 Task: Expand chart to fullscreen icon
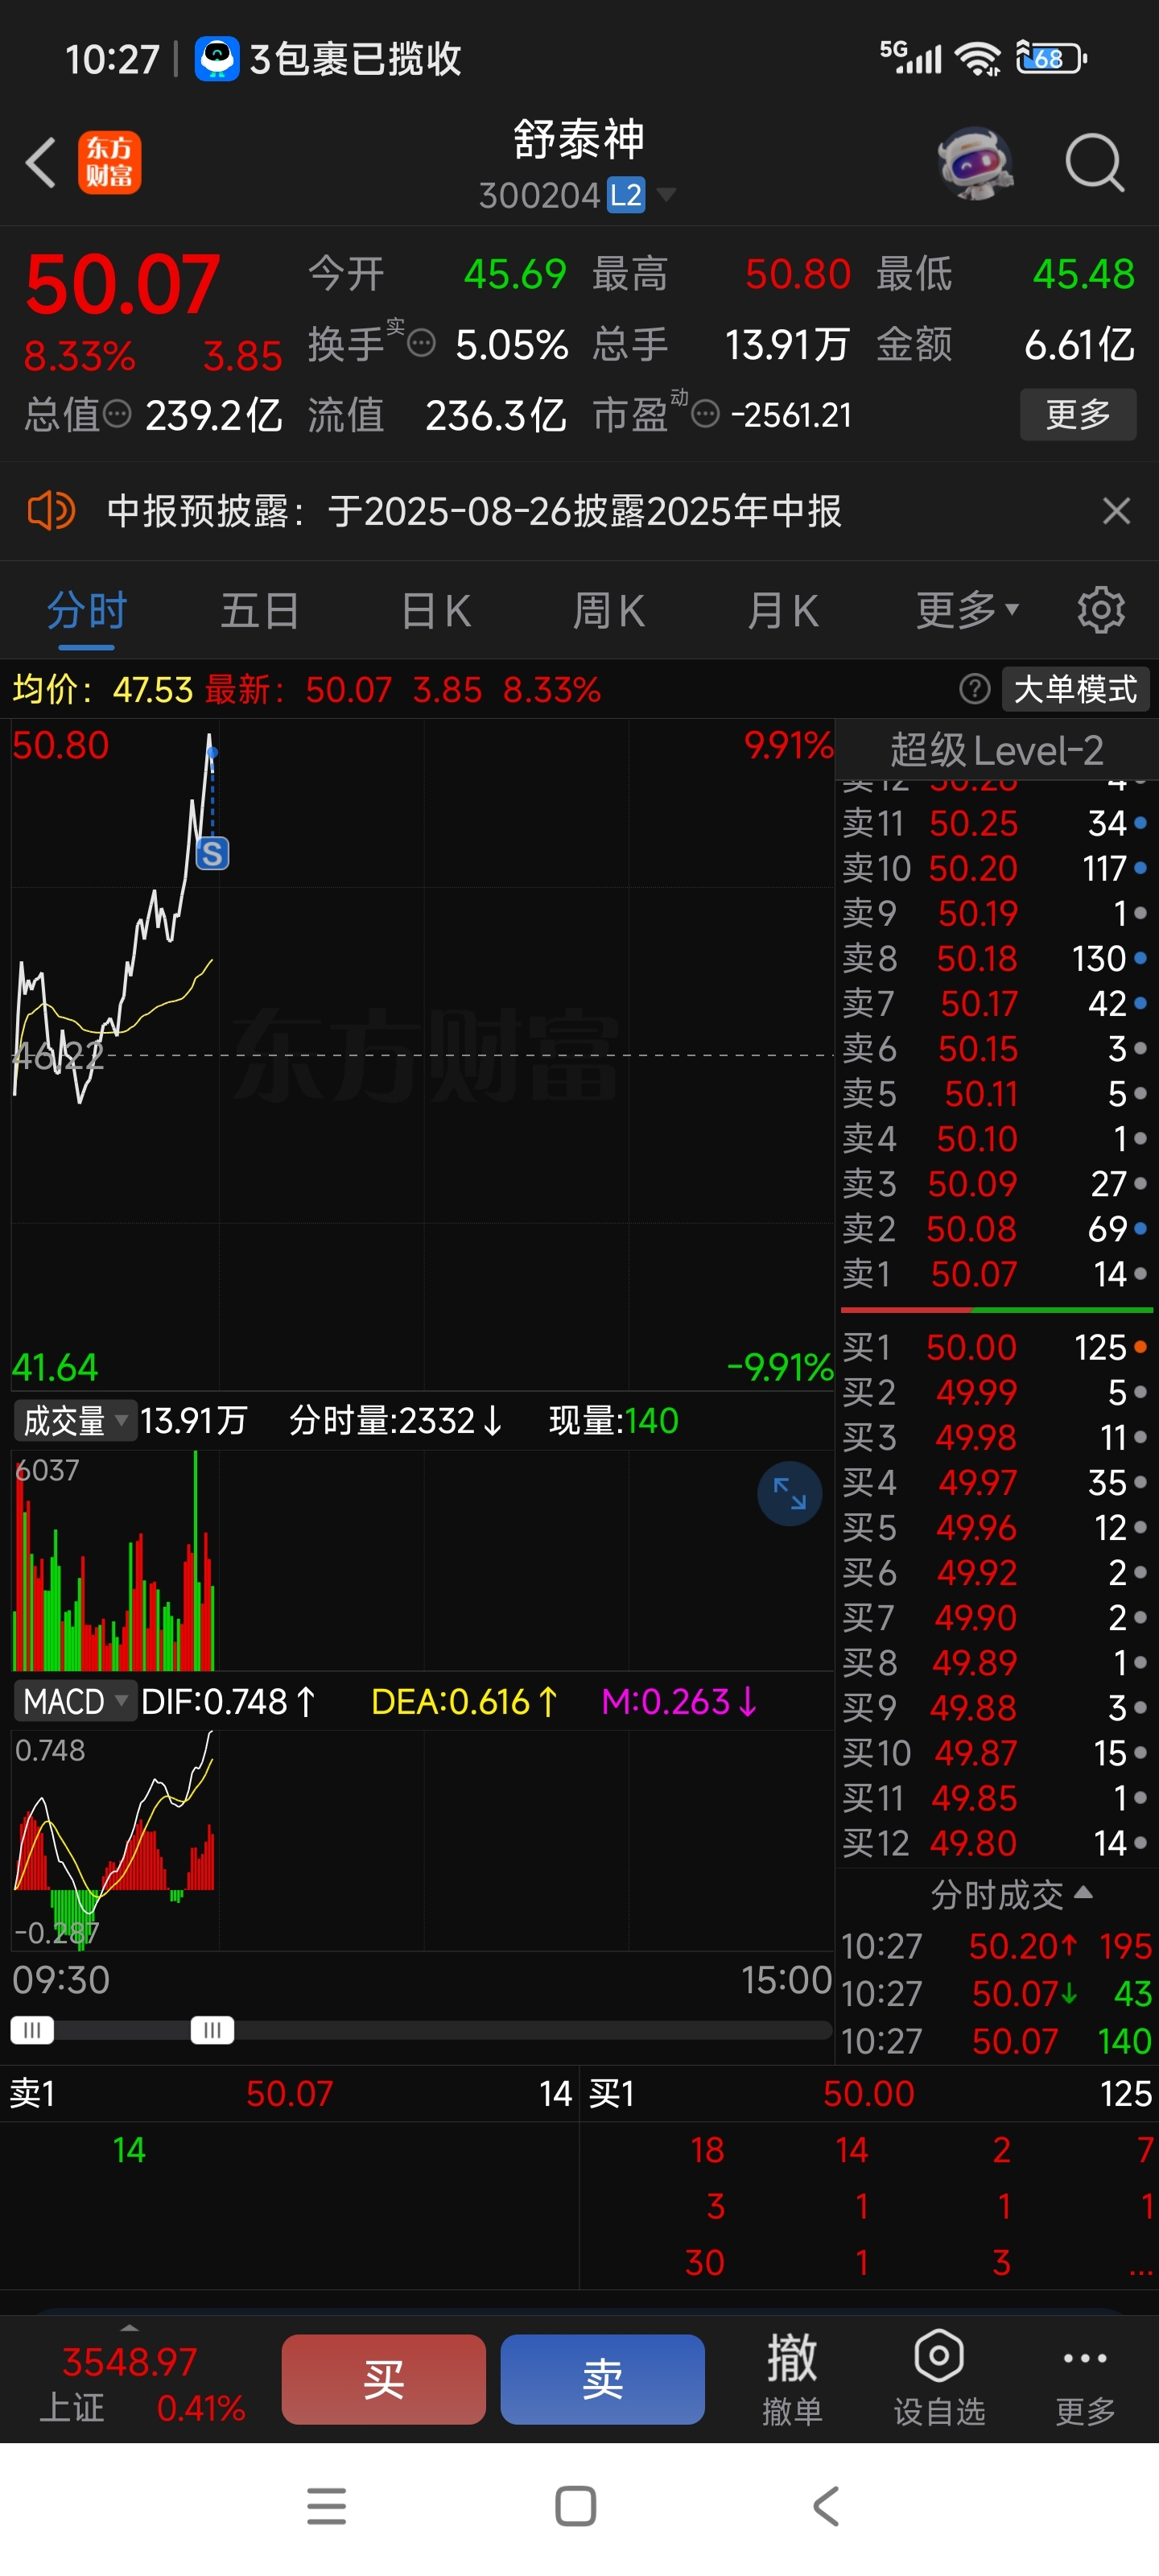(x=789, y=1493)
